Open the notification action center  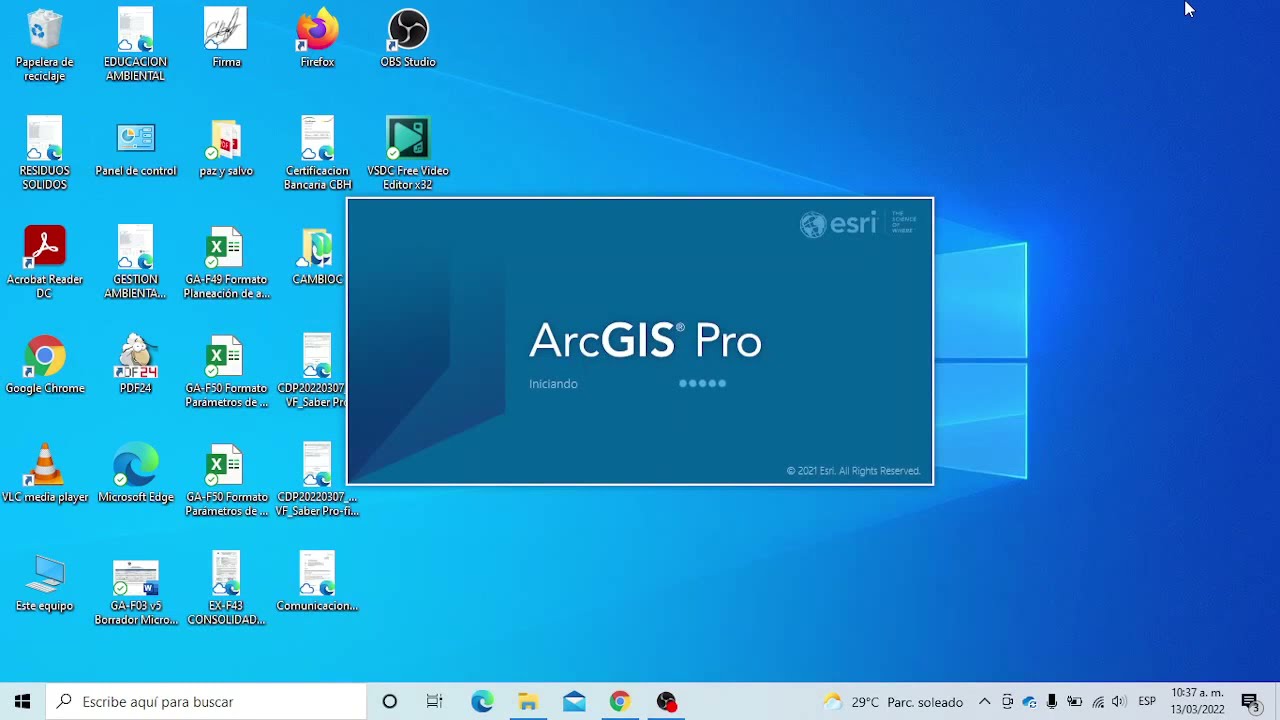[x=1250, y=702]
